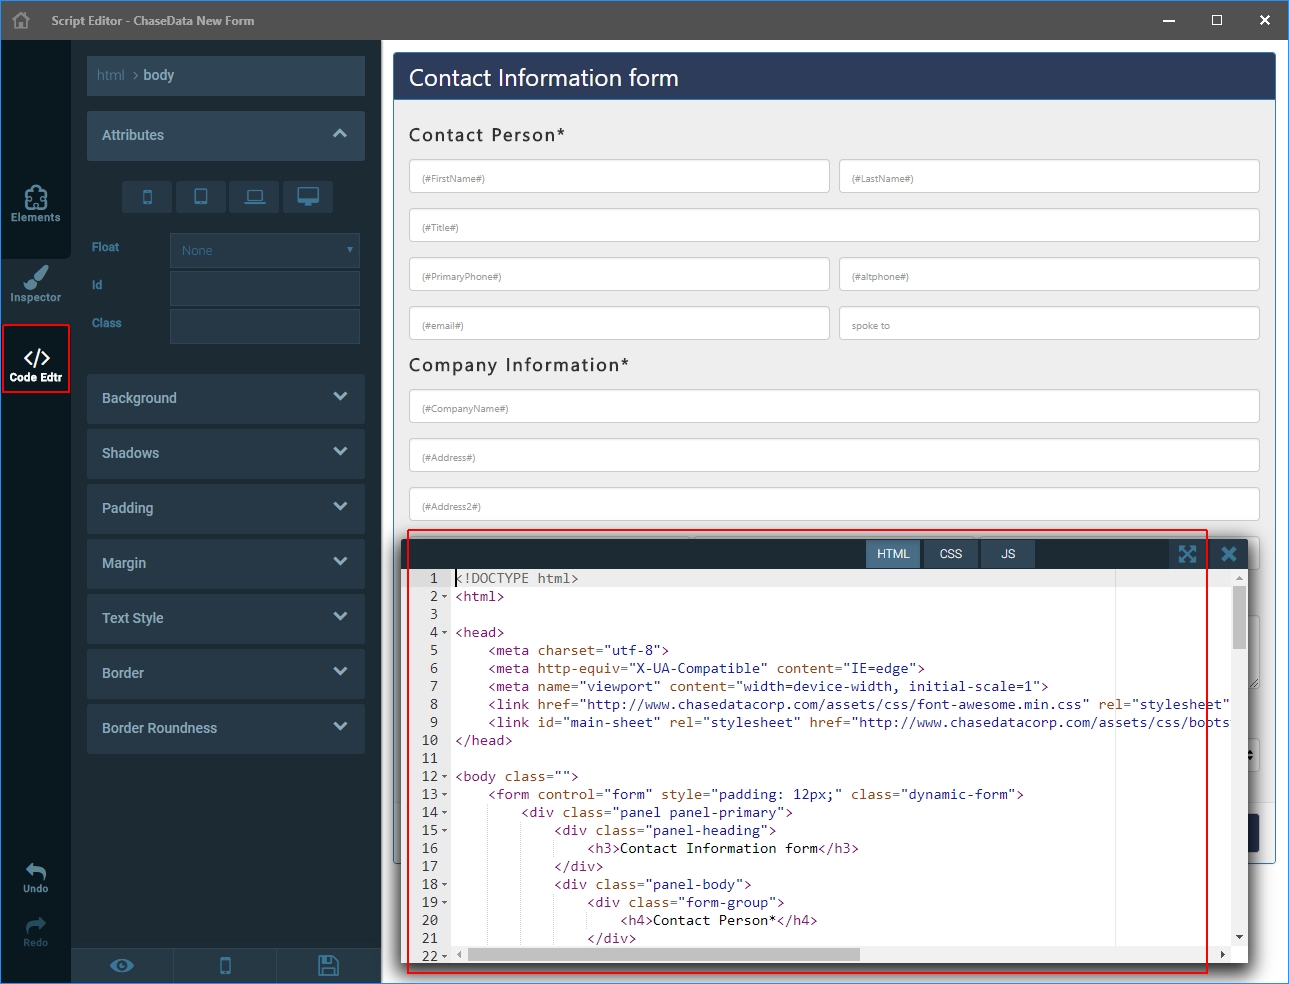This screenshot has height=984, width=1289.
Task: Click the h4 Contact Person code line
Action: (719, 921)
